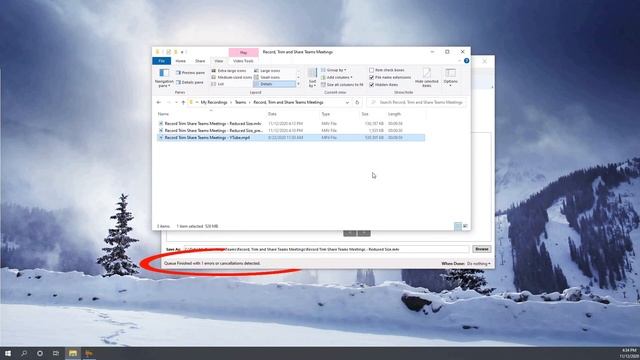Select Details layout option
The height and width of the screenshot is (360, 640).
pyautogui.click(x=274, y=84)
